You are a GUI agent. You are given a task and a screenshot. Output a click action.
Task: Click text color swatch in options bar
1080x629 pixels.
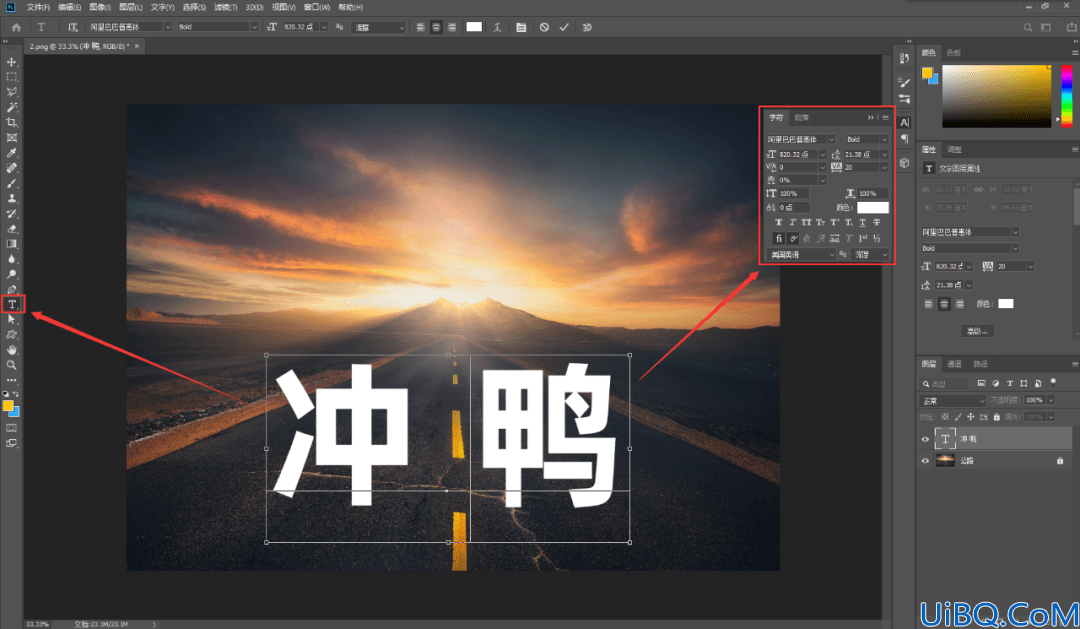(x=474, y=27)
